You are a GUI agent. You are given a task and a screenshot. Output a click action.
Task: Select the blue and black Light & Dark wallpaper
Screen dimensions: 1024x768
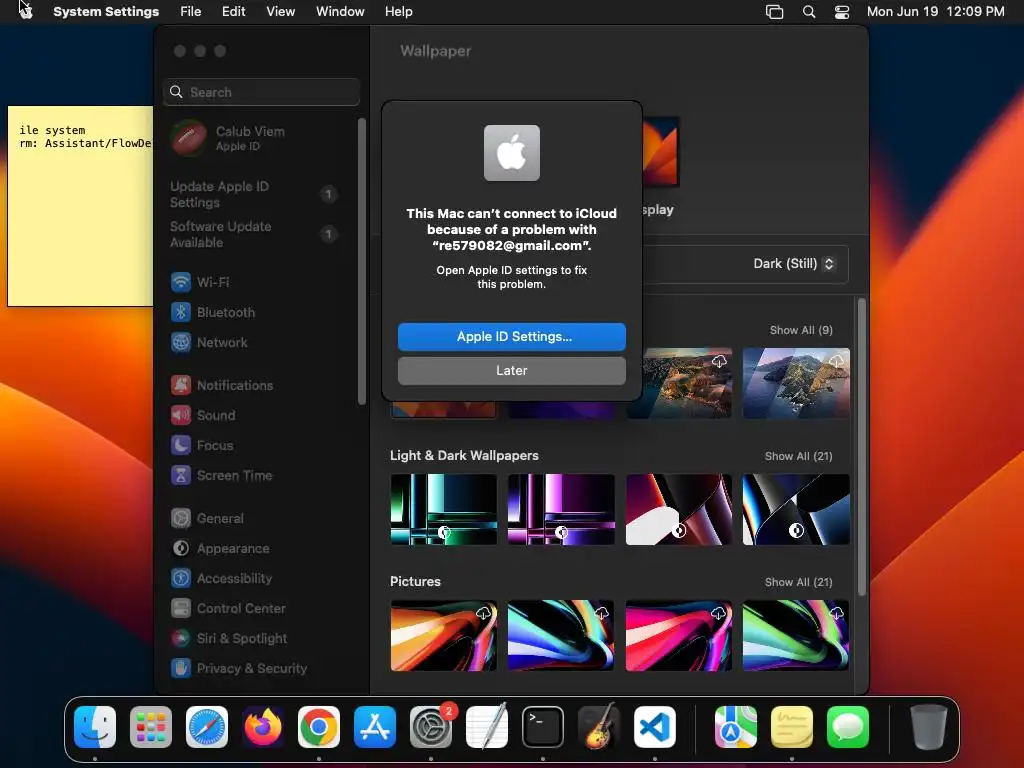796,509
